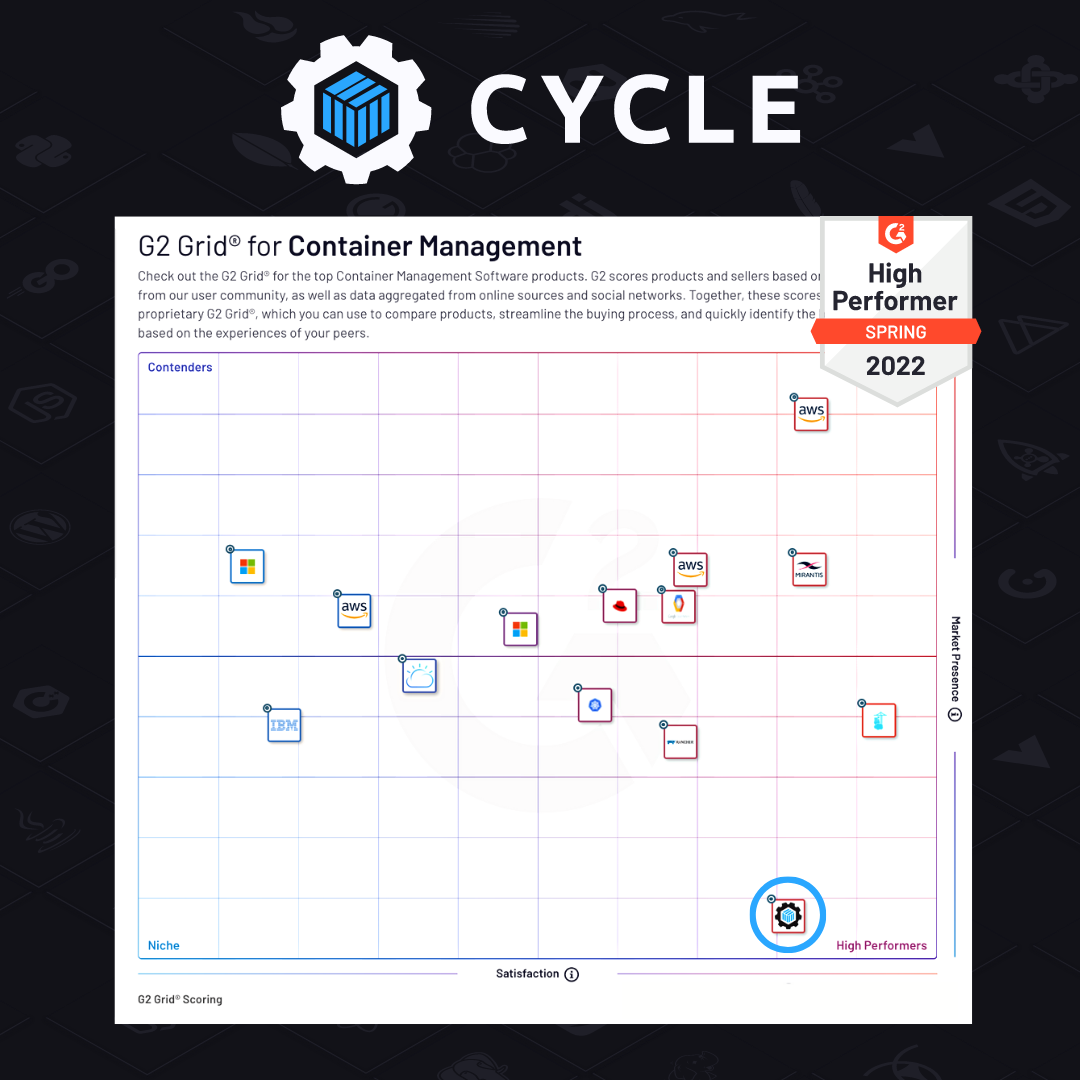This screenshot has height=1080, width=1080.
Task: Click the large Cycle gear logo in the header
Action: [356, 110]
